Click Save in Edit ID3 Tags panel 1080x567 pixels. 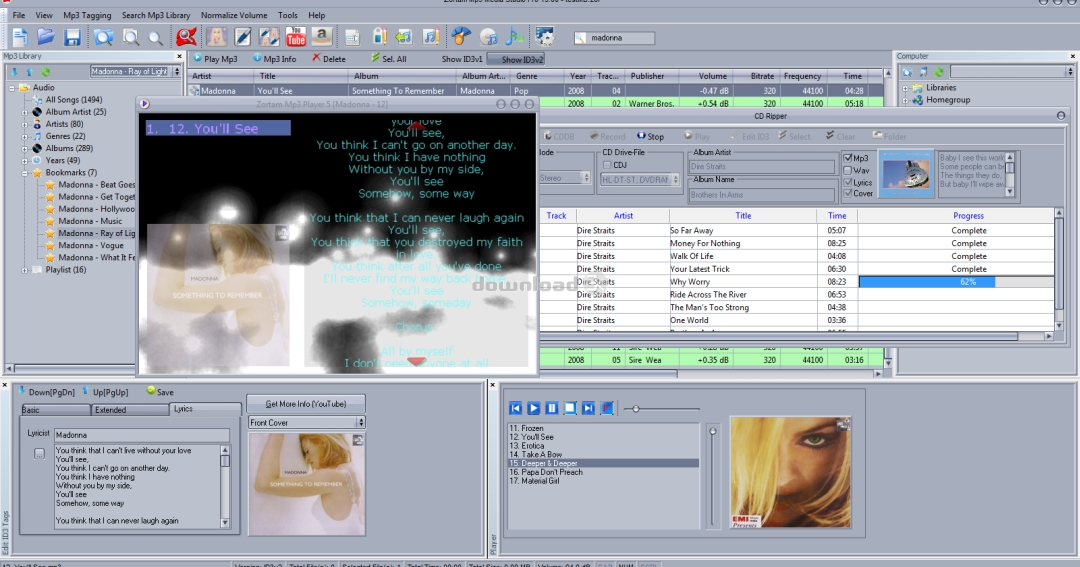[x=160, y=392]
